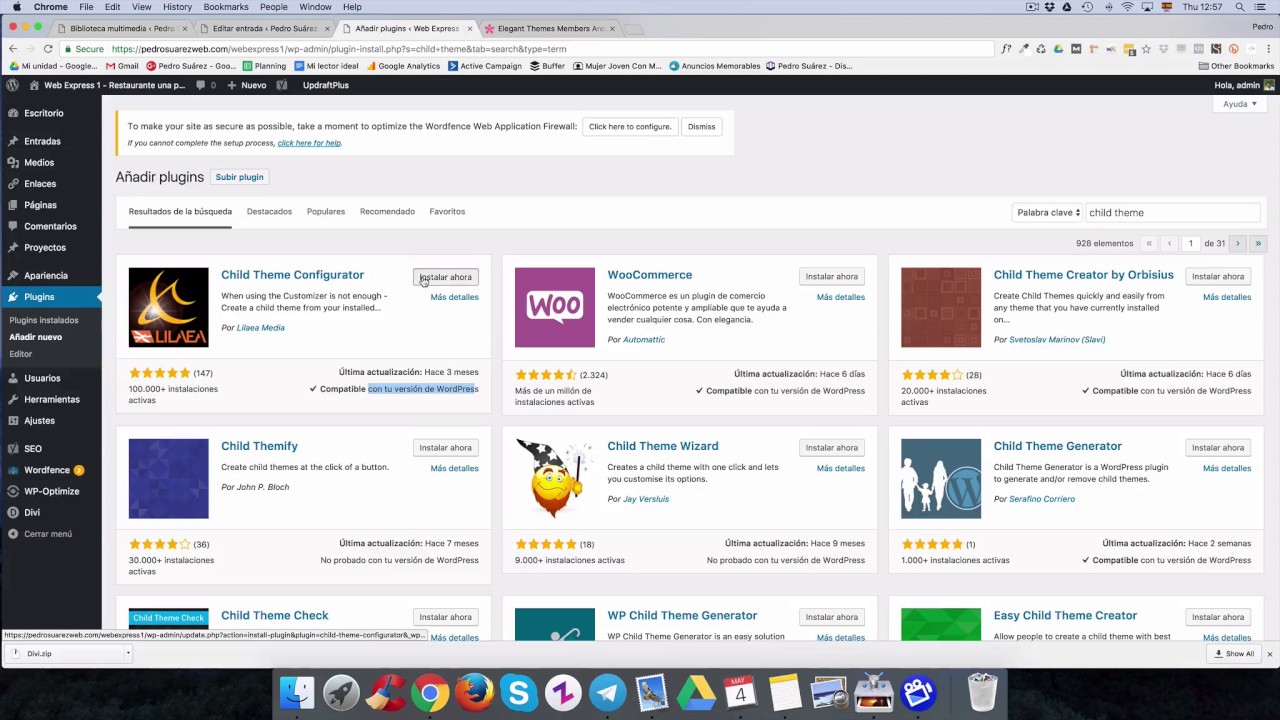Open Plugins instalados submenu item
Screen dimensions: 1280x720
(x=44, y=320)
